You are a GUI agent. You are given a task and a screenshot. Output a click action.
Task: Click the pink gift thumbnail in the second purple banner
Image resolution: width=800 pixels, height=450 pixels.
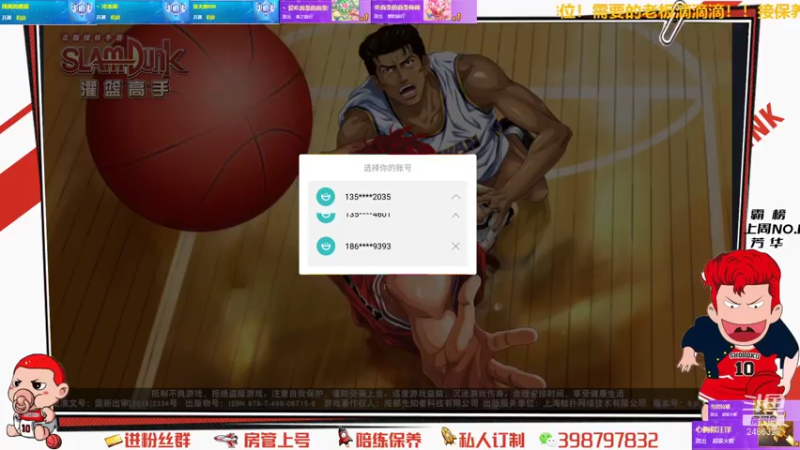[x=437, y=10]
